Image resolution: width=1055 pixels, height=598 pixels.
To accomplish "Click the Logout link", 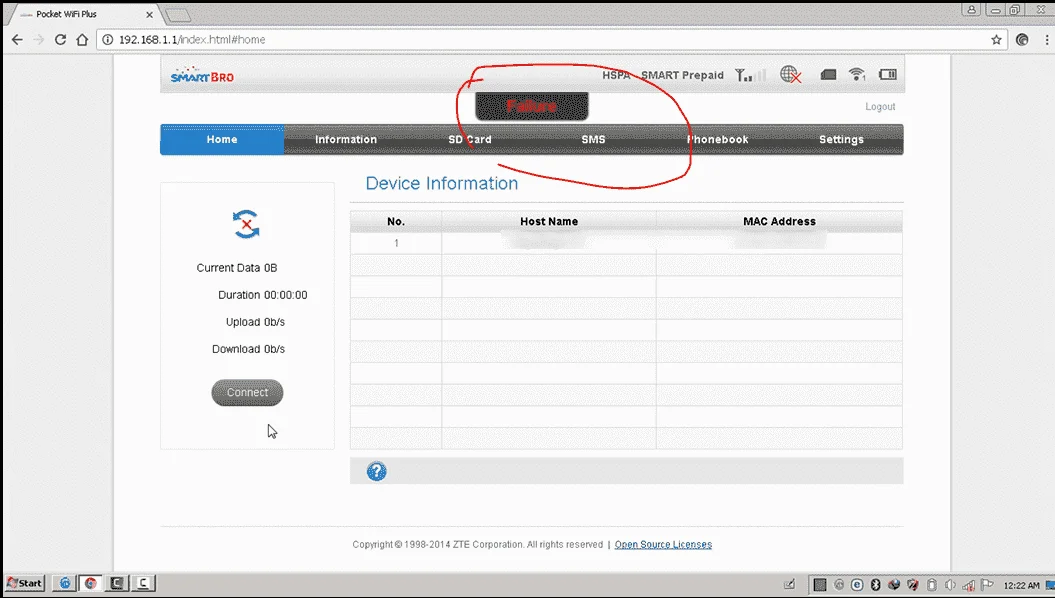I will pyautogui.click(x=880, y=106).
